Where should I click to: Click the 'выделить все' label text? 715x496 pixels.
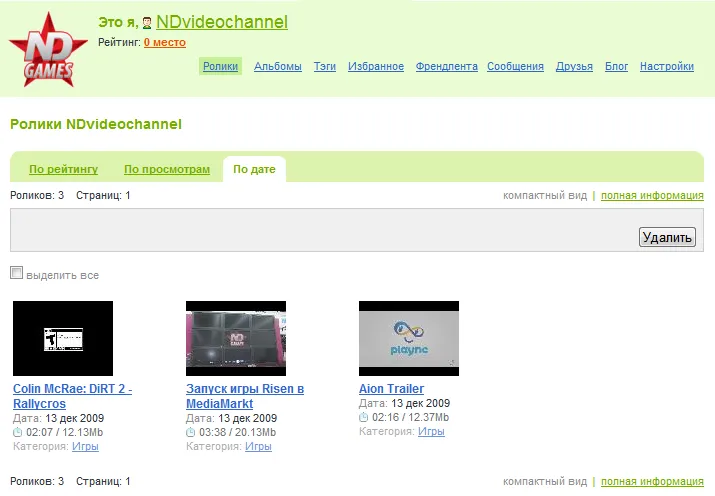click(62, 275)
